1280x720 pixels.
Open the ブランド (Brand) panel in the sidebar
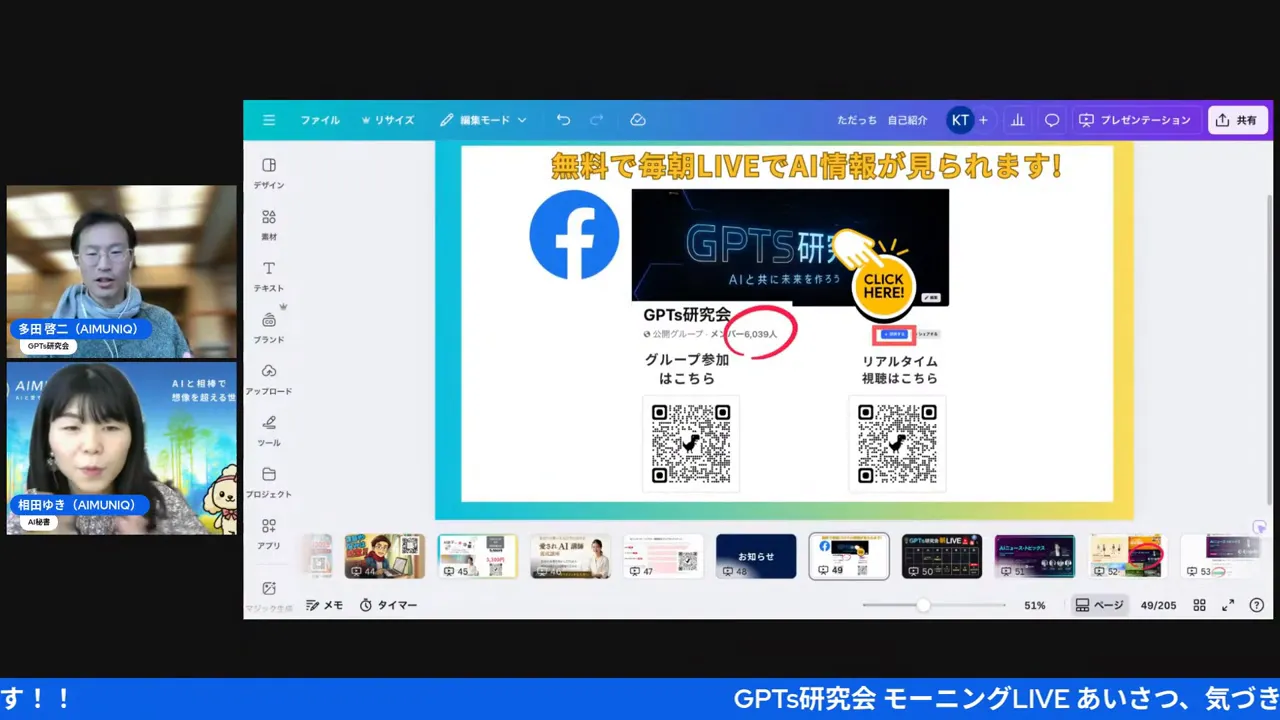268,326
